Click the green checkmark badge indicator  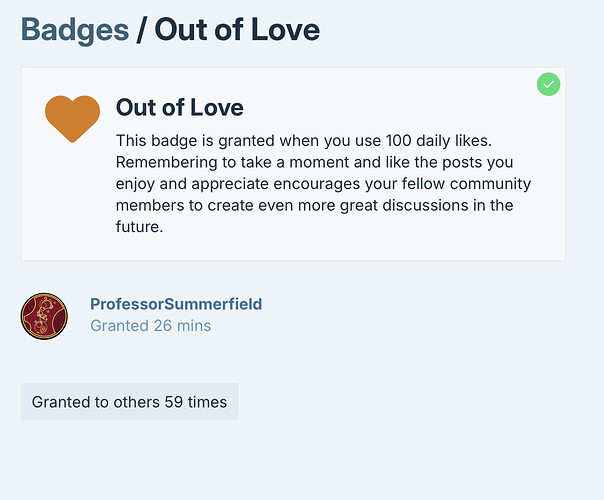tap(549, 84)
